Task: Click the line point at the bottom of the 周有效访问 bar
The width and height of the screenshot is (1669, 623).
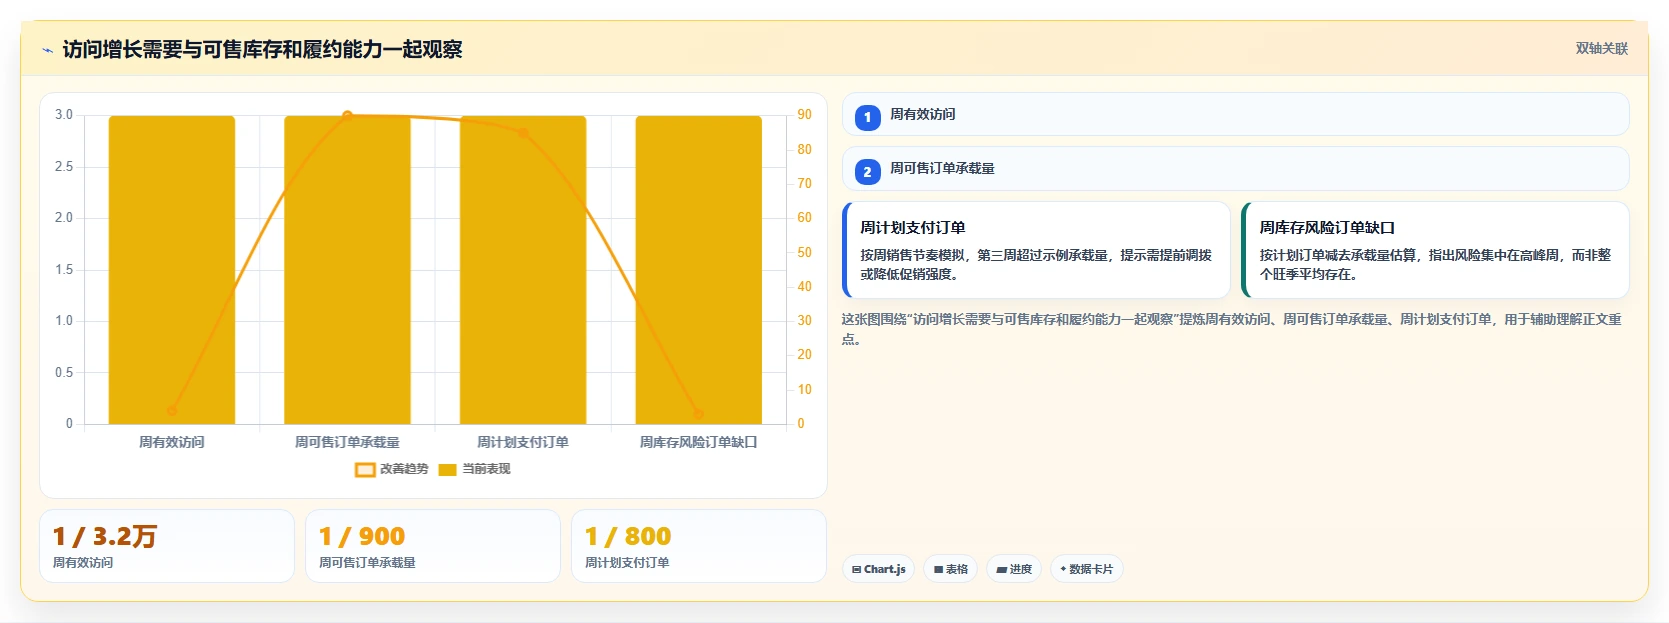Action: point(172,410)
